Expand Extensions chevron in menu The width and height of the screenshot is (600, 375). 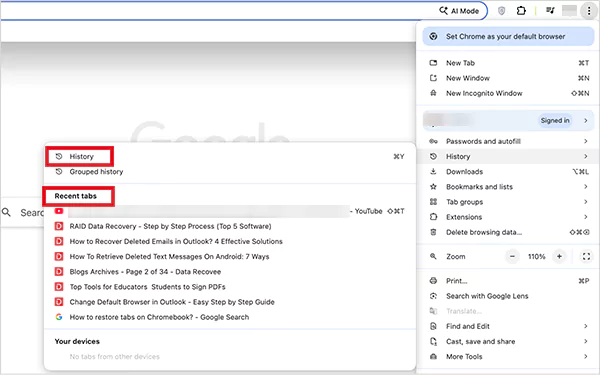[586, 217]
